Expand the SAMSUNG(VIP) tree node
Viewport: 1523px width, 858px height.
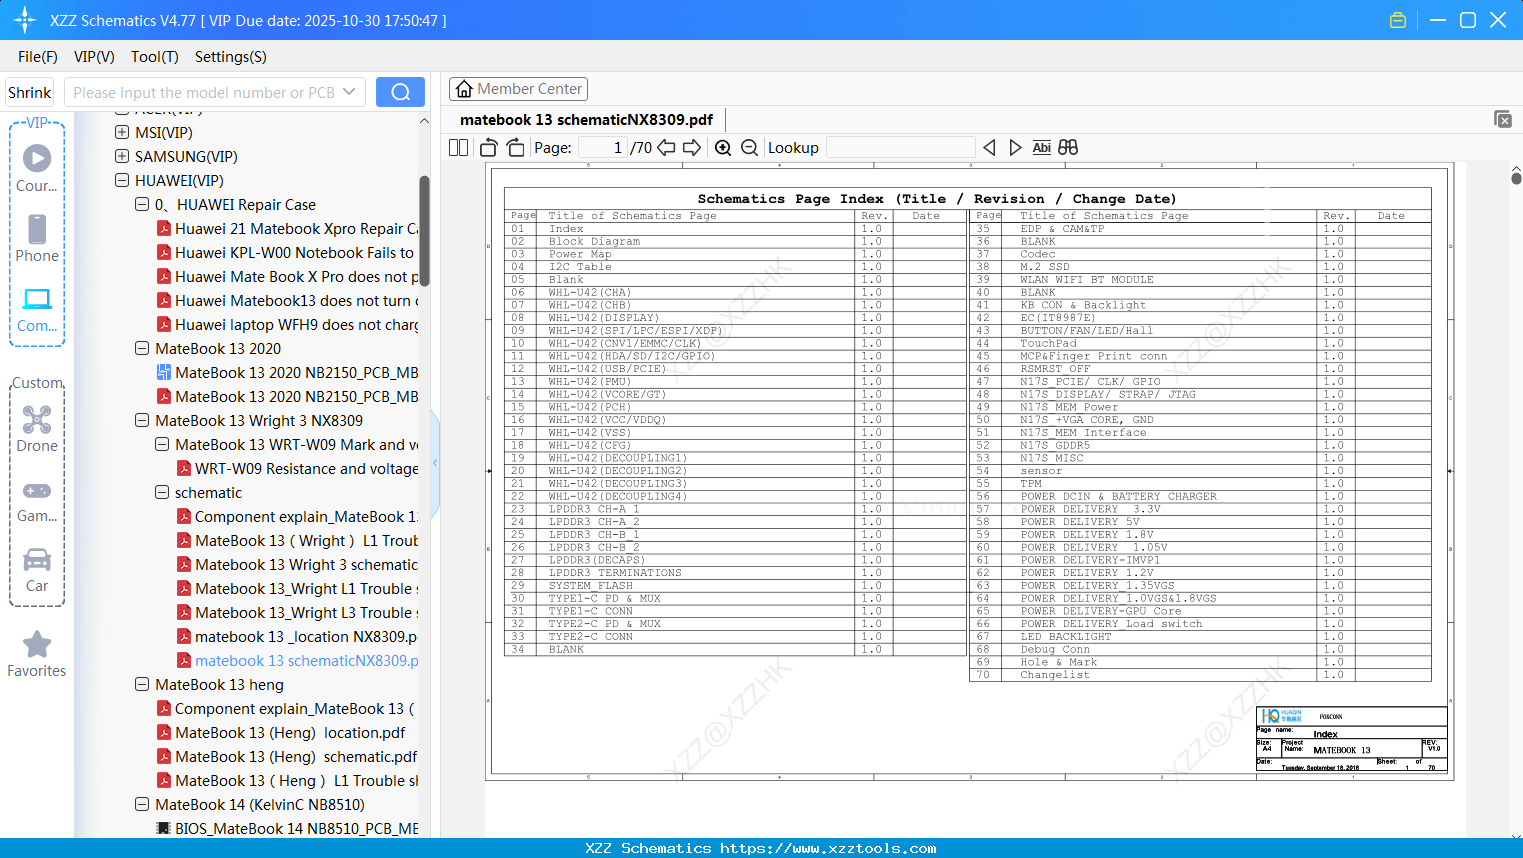coord(122,157)
